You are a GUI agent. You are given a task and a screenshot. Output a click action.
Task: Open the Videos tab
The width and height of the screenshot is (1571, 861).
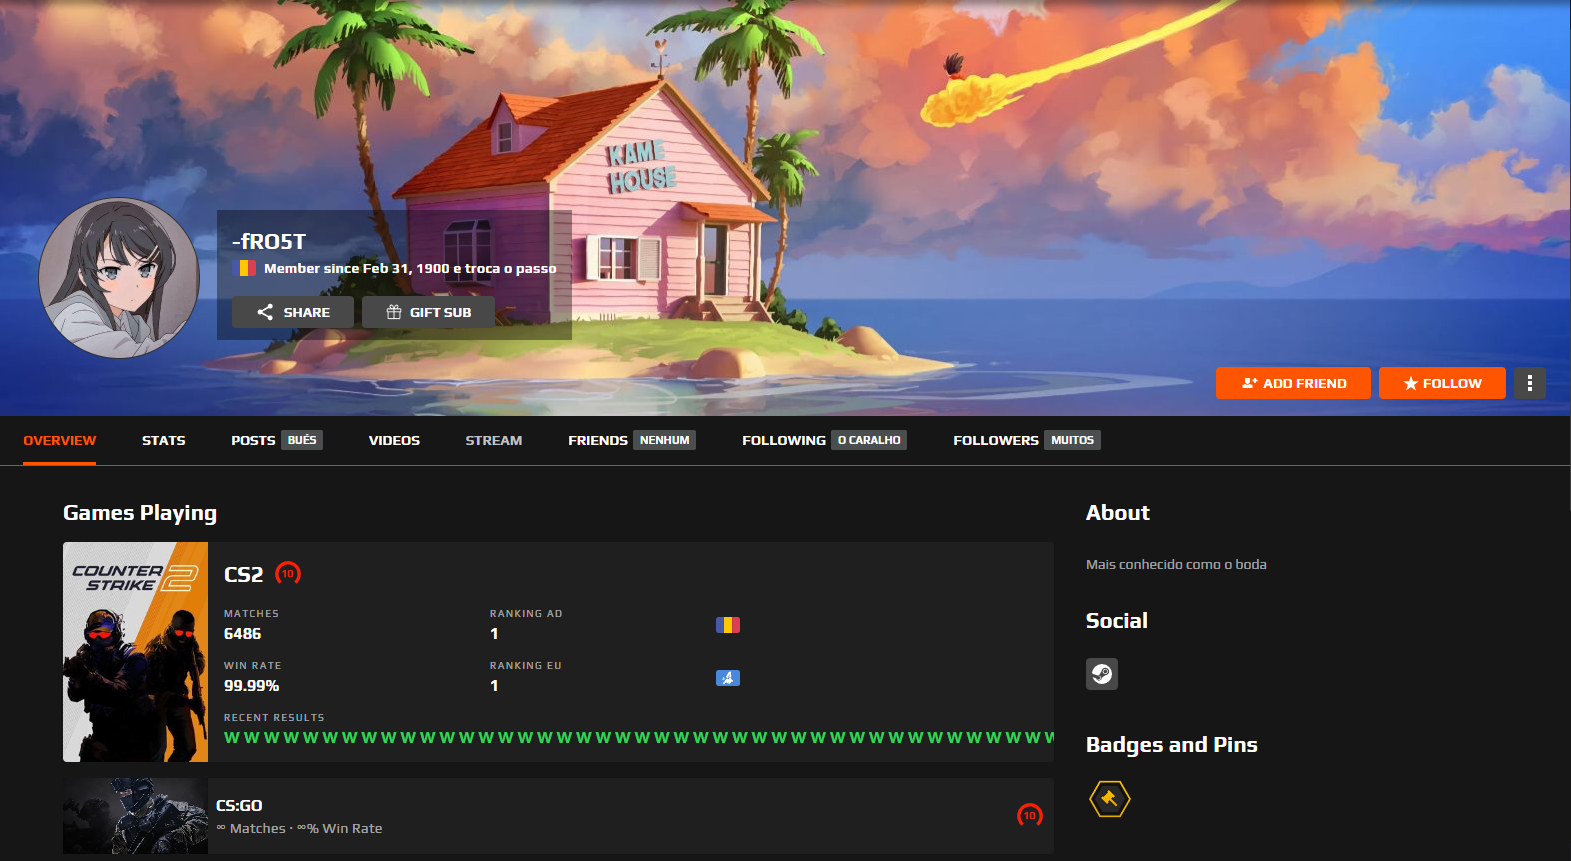pos(394,440)
